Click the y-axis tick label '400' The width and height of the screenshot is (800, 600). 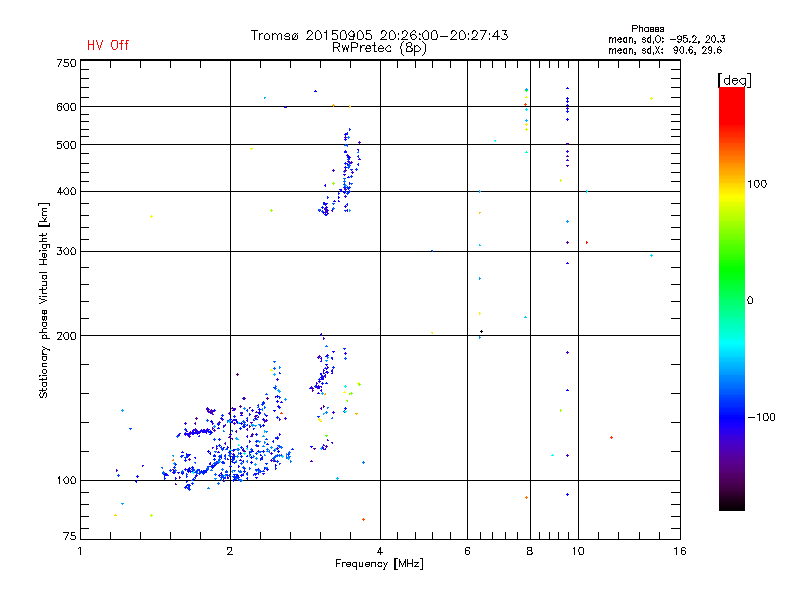pos(66,192)
